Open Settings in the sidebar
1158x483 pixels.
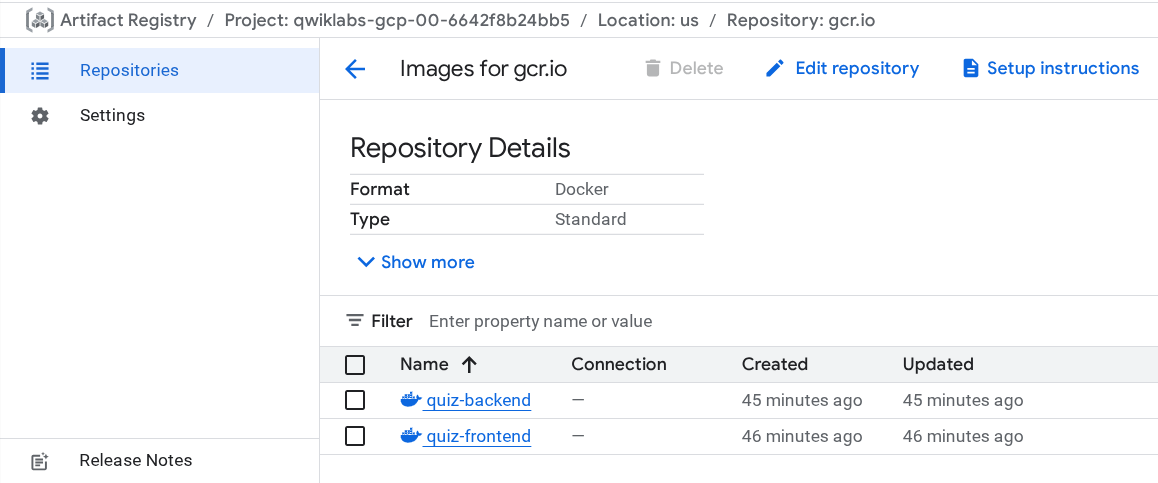click(x=160, y=116)
